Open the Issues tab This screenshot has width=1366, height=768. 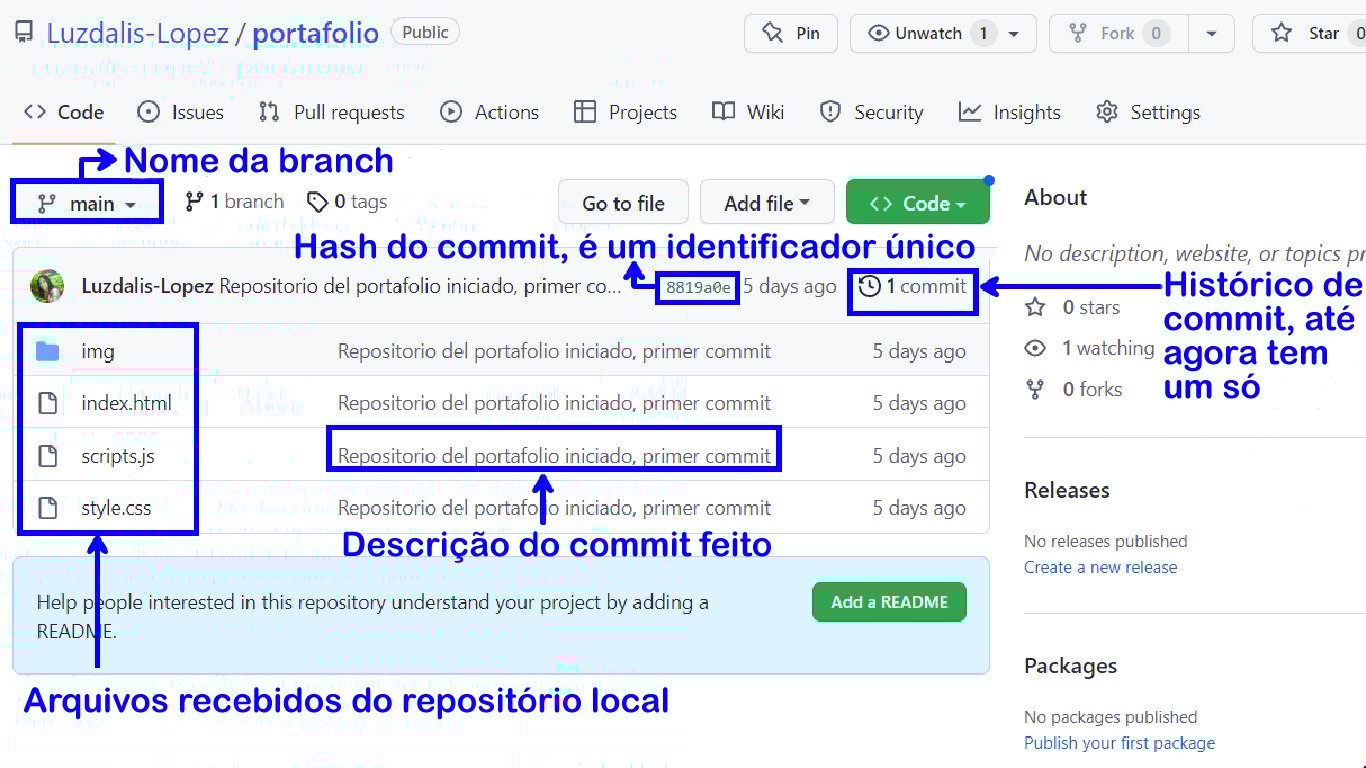tap(180, 112)
